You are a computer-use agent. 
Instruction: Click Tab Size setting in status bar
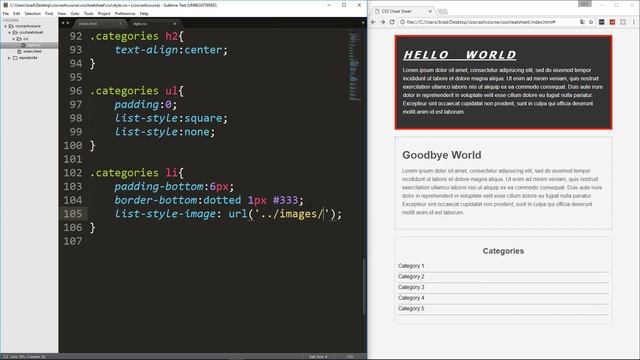coord(318,357)
